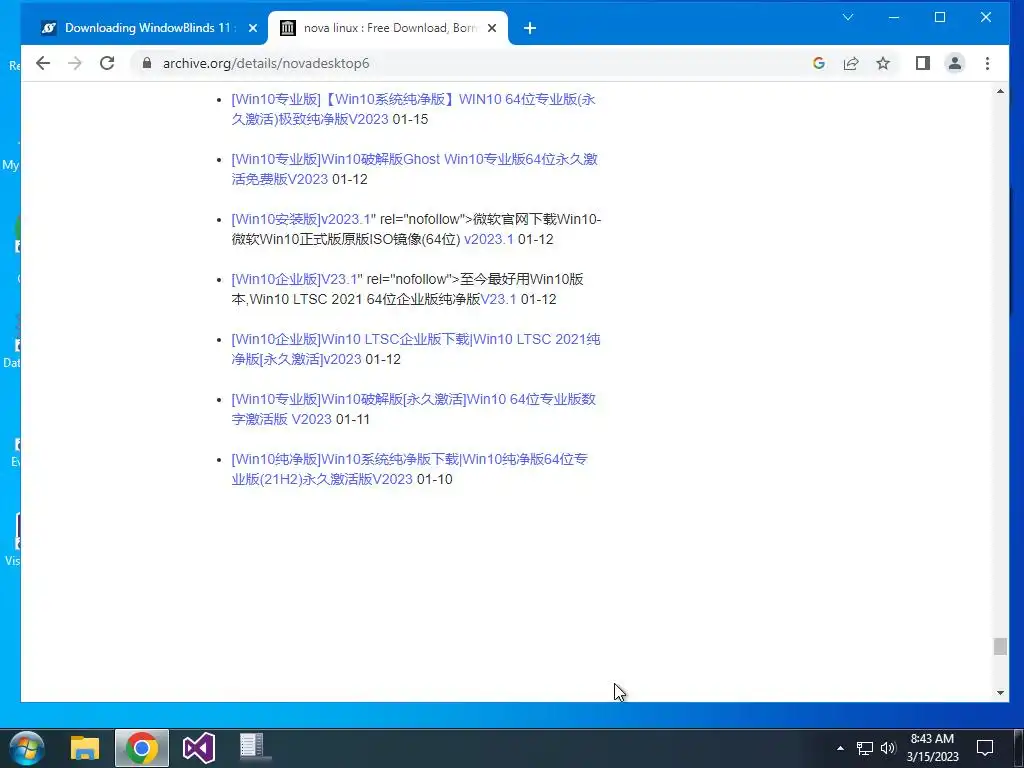Open the WIN10 64位专业版 V2023 01-15 link
Image resolution: width=1024 pixels, height=768 pixels.
pyautogui.click(x=413, y=109)
